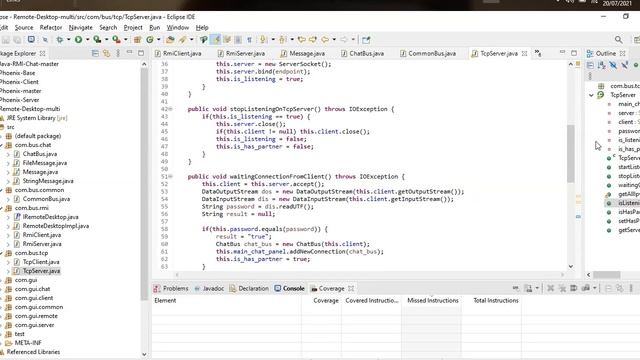This screenshot has width=640, height=360.
Task: Click the Debug bug icon in toolbar
Action: (x=60, y=40)
